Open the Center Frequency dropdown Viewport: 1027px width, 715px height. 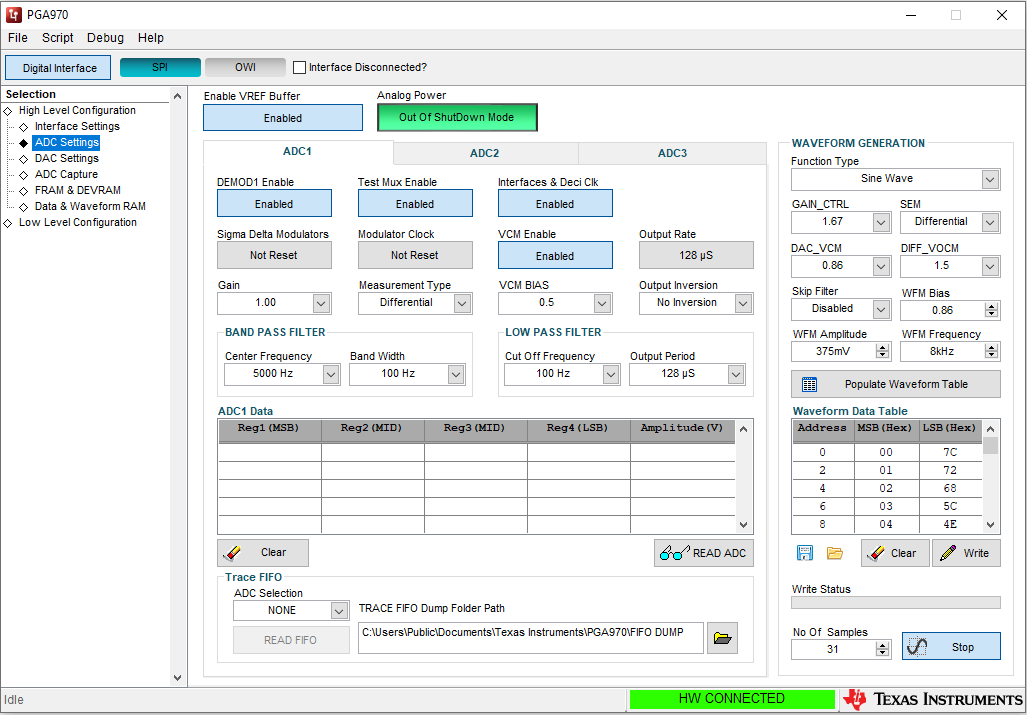tap(331, 374)
